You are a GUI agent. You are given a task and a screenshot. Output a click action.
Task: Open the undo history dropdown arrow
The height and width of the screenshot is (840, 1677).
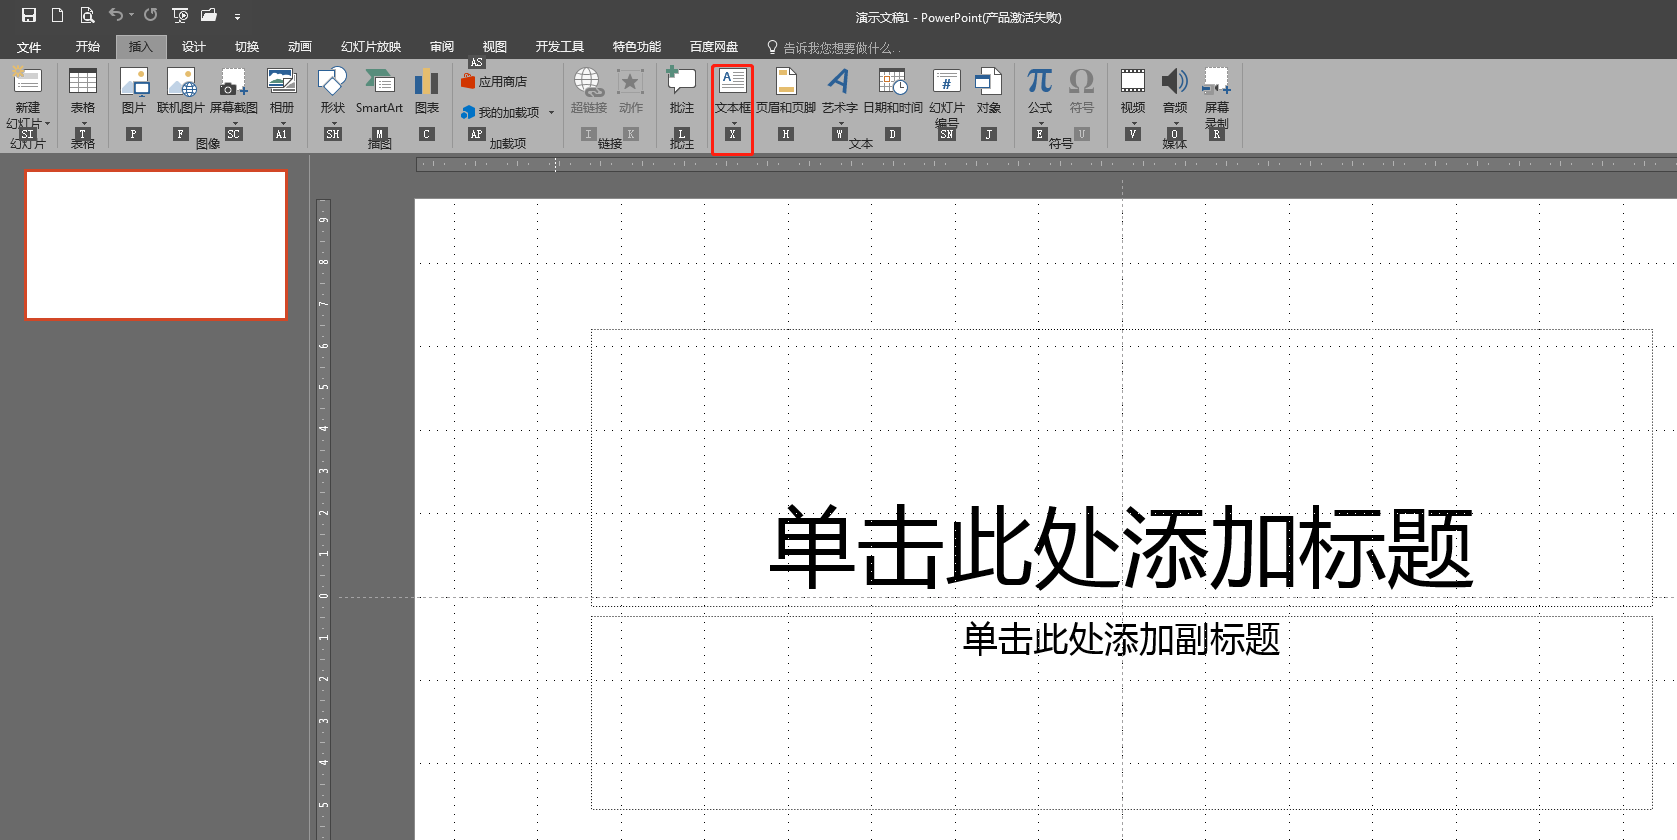click(131, 15)
